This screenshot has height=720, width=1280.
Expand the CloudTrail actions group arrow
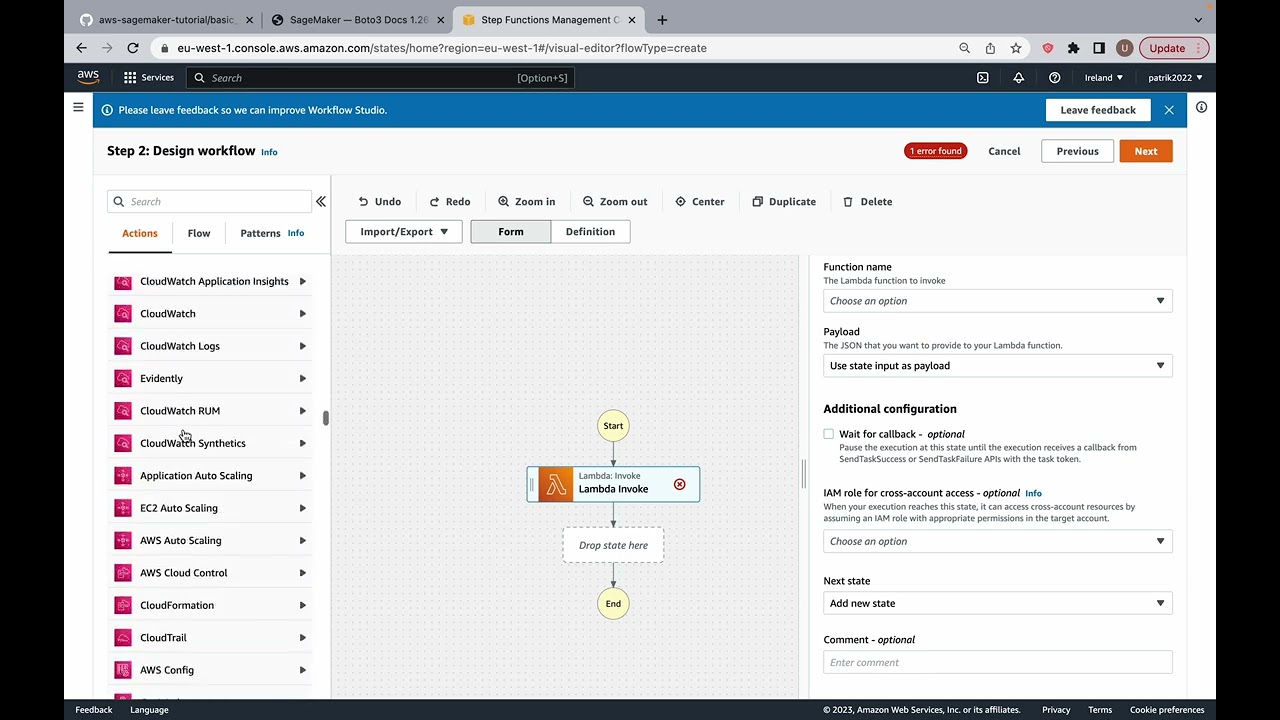[x=302, y=638]
